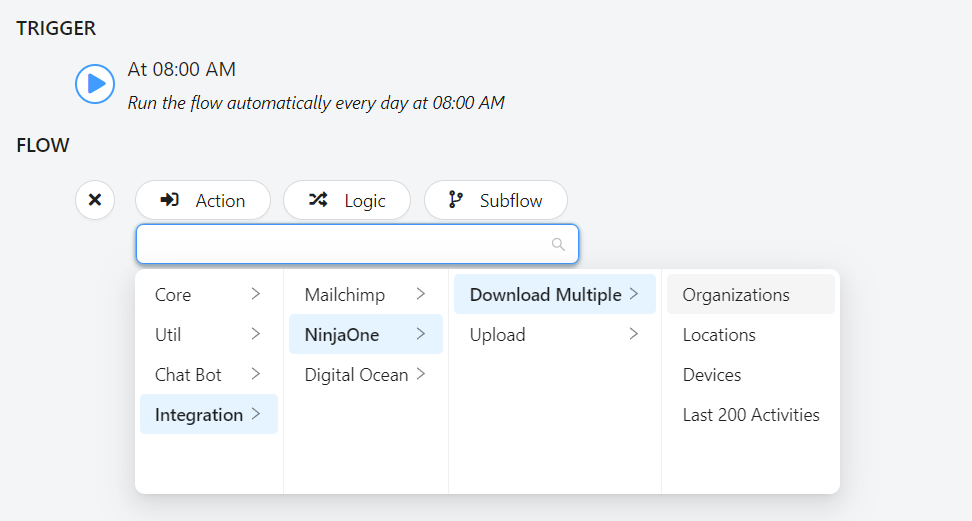Select the Integration category
Screen dimensions: 972x521
(x=209, y=414)
